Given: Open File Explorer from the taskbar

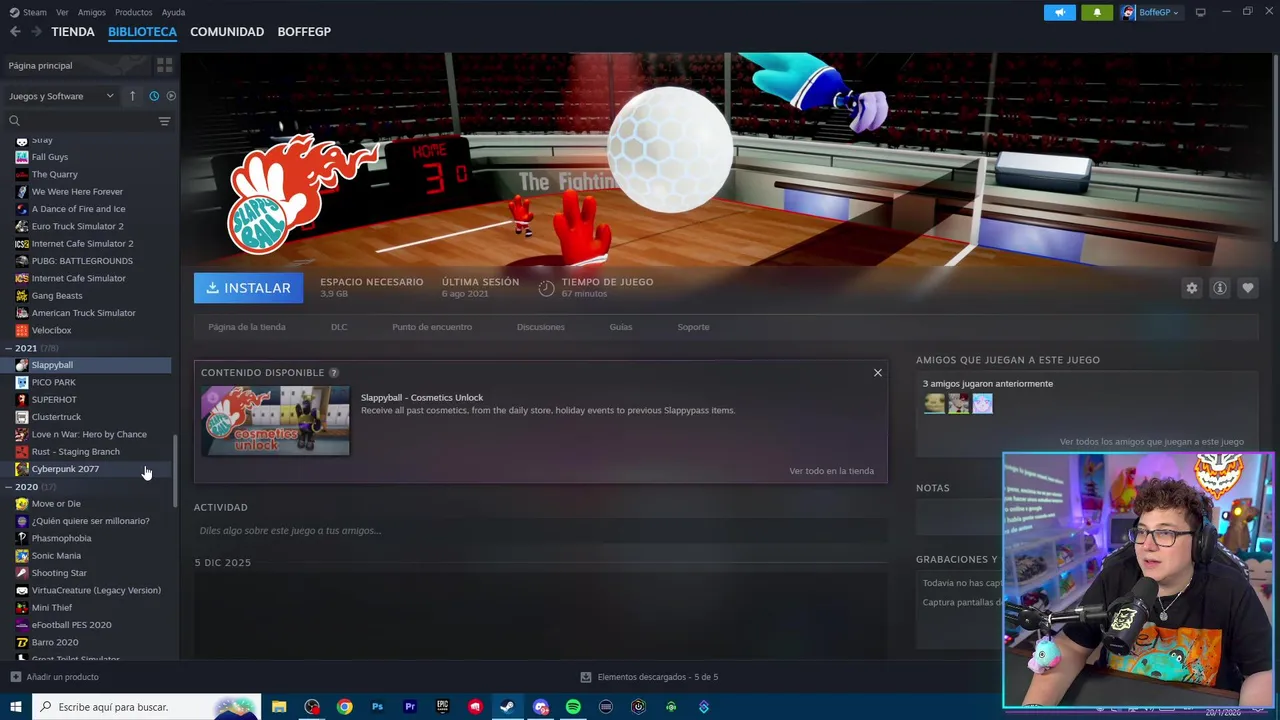Looking at the screenshot, I should (279, 707).
